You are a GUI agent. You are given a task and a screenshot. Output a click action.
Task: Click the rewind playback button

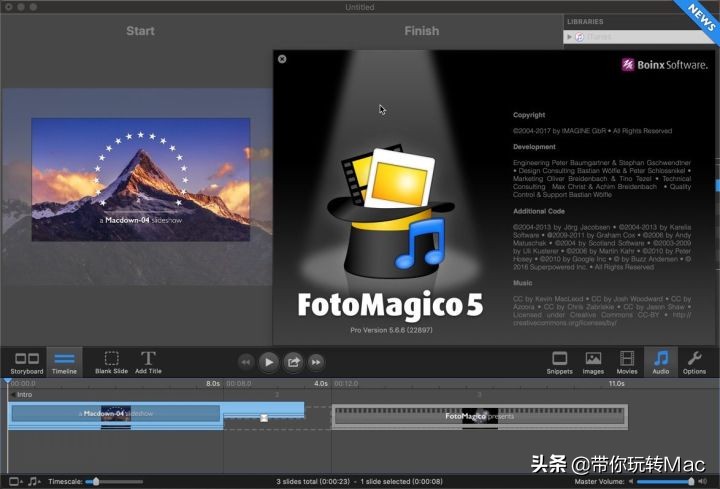[245, 362]
